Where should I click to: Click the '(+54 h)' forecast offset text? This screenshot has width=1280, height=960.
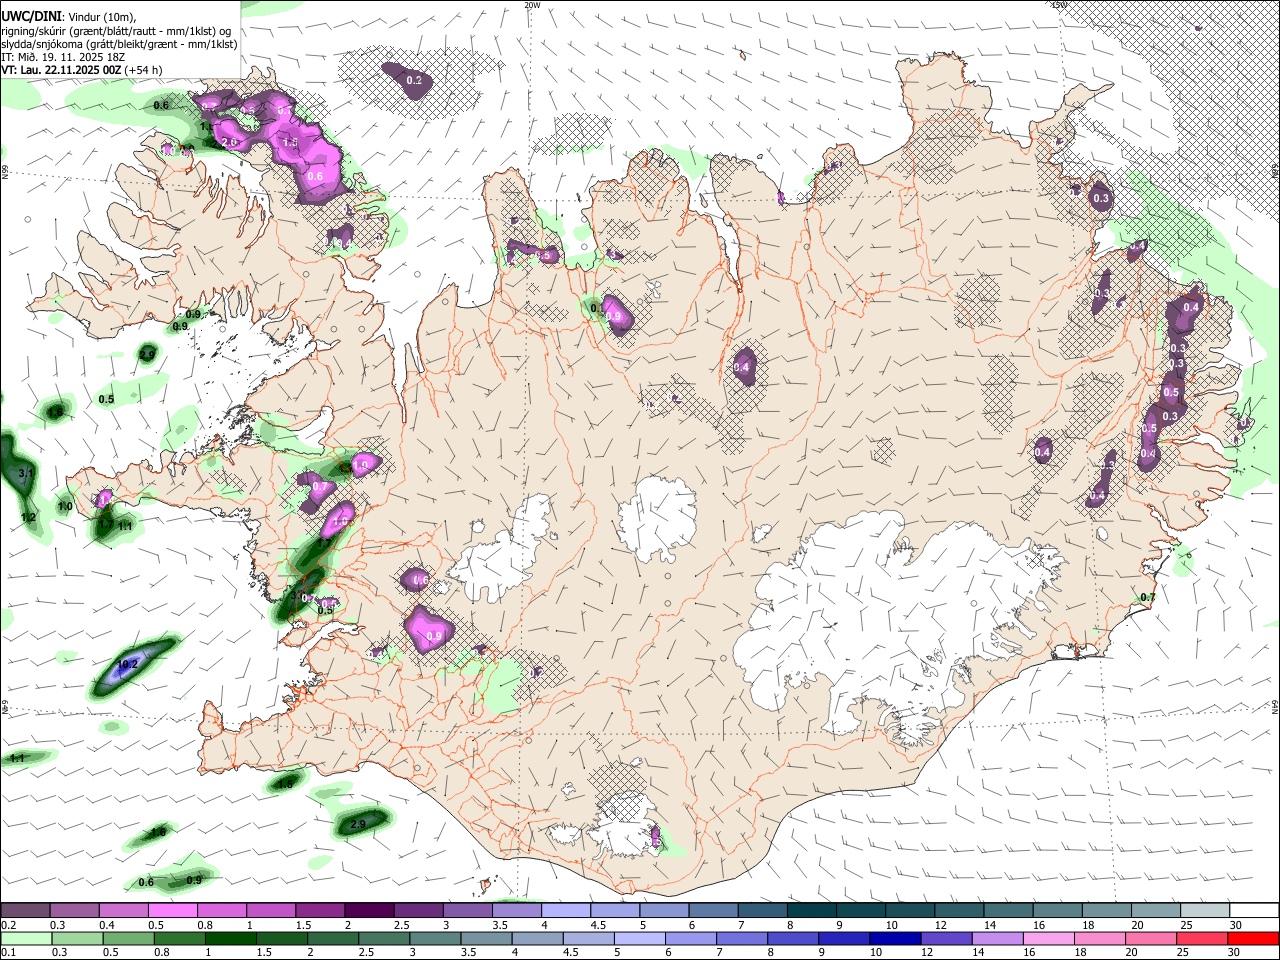144,70
